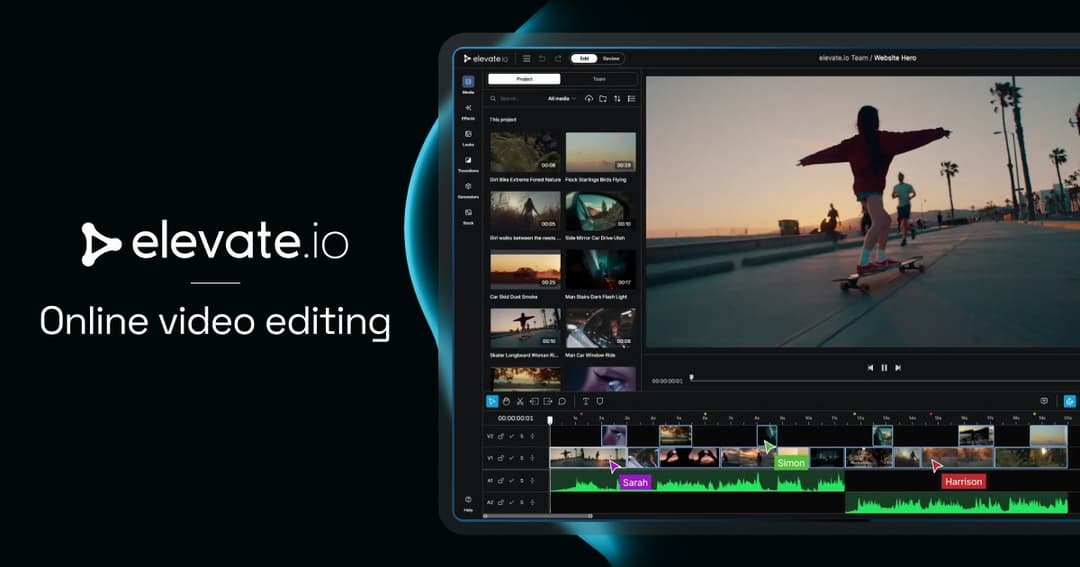Open the Help icon in sidebar
The height and width of the screenshot is (567, 1080).
click(x=468, y=503)
